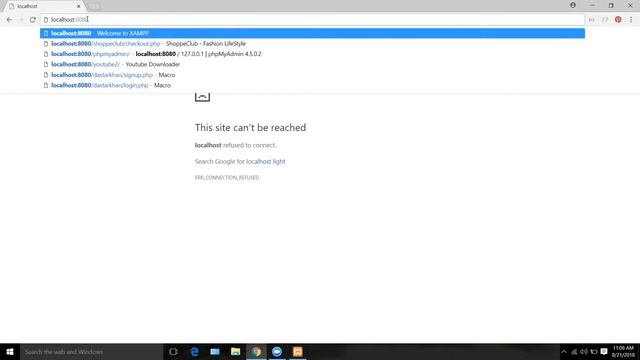The width and height of the screenshot is (640, 360).
Task: Click the ERR_CONNECTION_REFUSED error code text
Action: coord(227,178)
